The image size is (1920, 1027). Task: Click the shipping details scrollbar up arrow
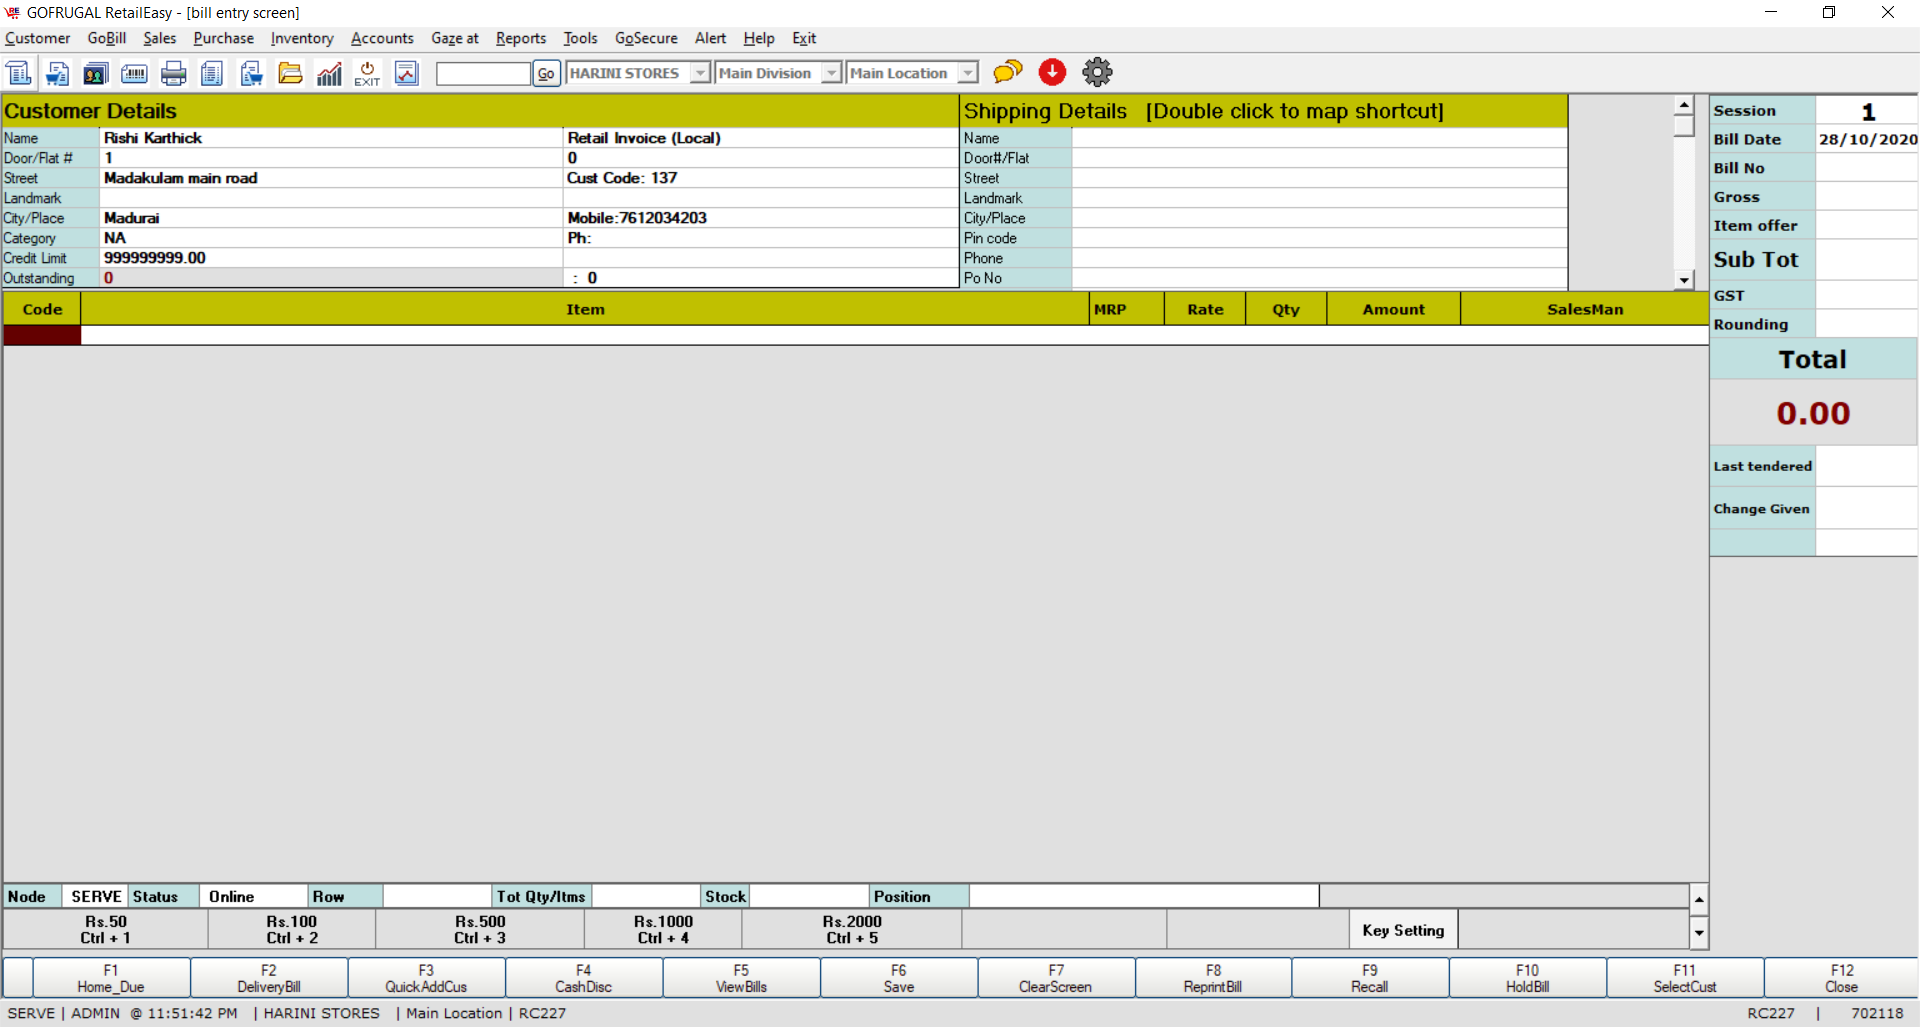pos(1684,105)
